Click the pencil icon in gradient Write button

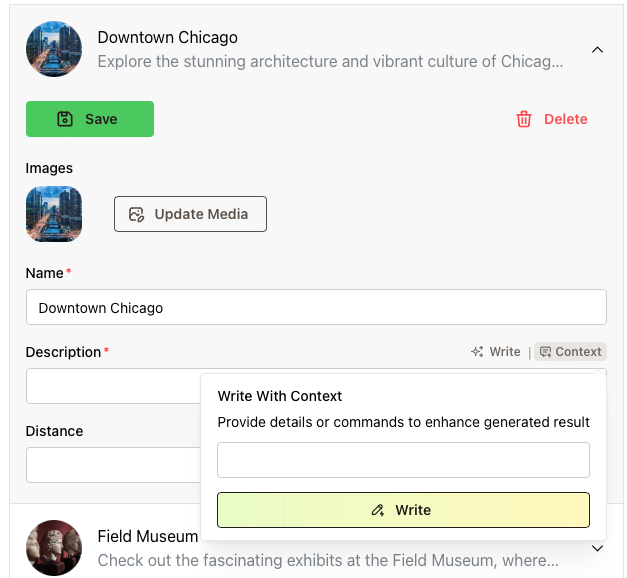tap(378, 510)
